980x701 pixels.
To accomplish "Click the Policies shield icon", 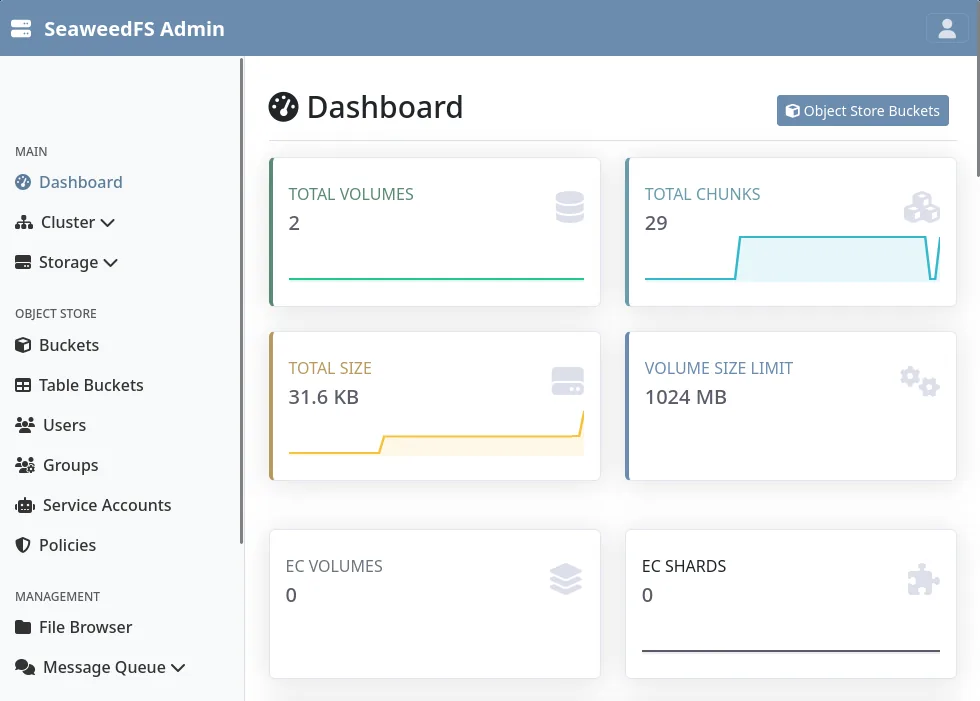I will click(23, 545).
